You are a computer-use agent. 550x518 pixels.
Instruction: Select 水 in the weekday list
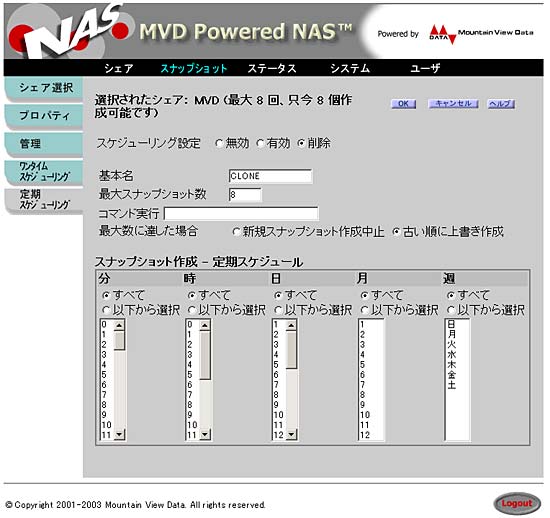[451, 354]
